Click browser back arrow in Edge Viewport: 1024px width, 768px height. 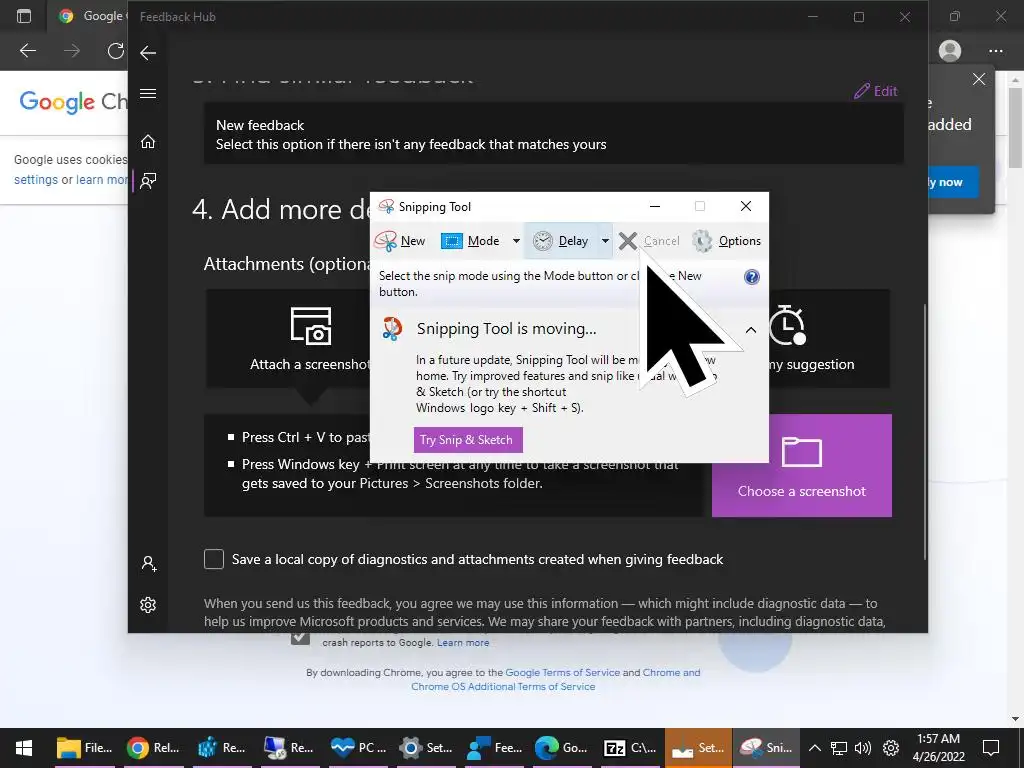pos(27,50)
